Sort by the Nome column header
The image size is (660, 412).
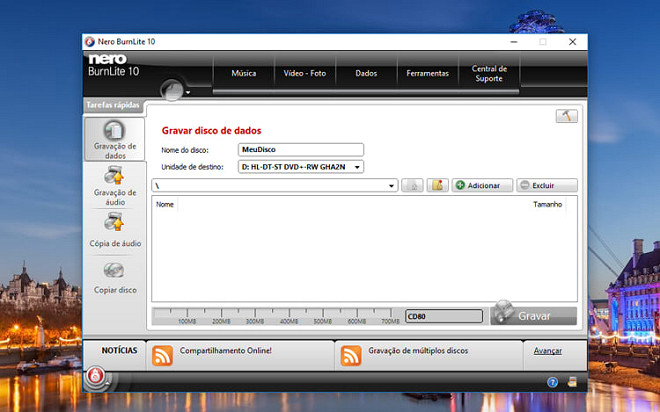(165, 205)
